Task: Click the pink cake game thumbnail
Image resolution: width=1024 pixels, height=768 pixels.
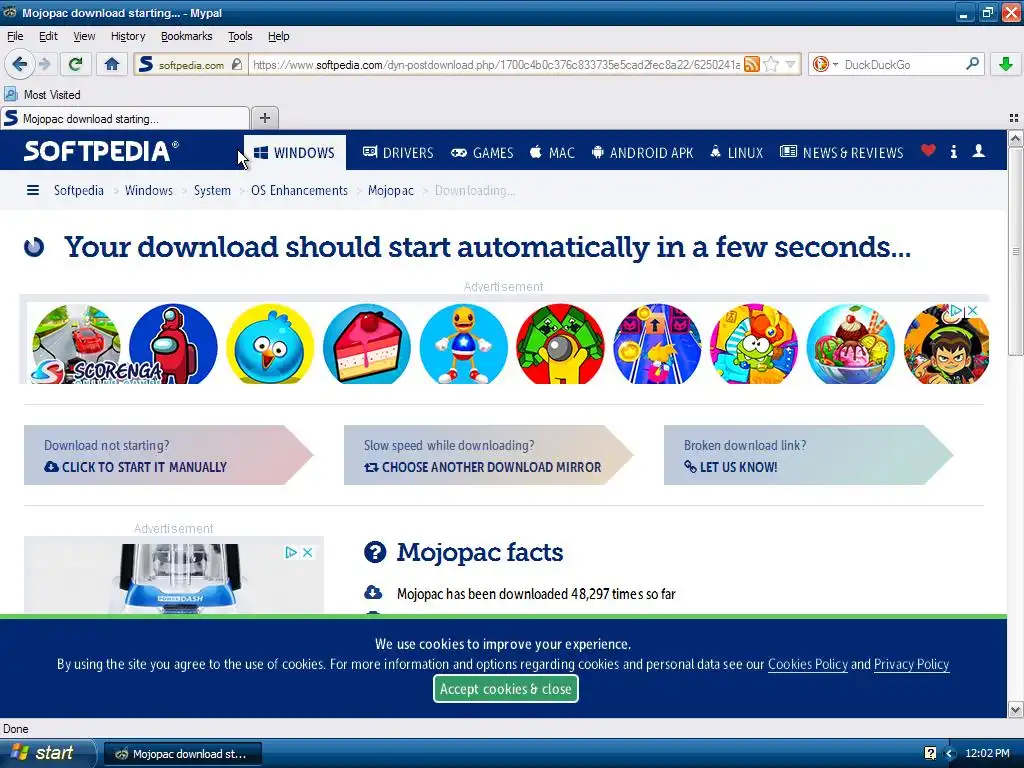Action: [x=366, y=344]
